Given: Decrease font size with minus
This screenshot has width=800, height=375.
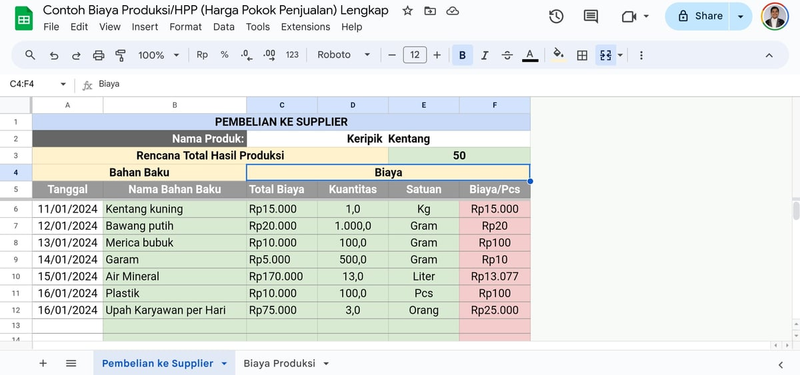Looking at the screenshot, I should pyautogui.click(x=392, y=55).
